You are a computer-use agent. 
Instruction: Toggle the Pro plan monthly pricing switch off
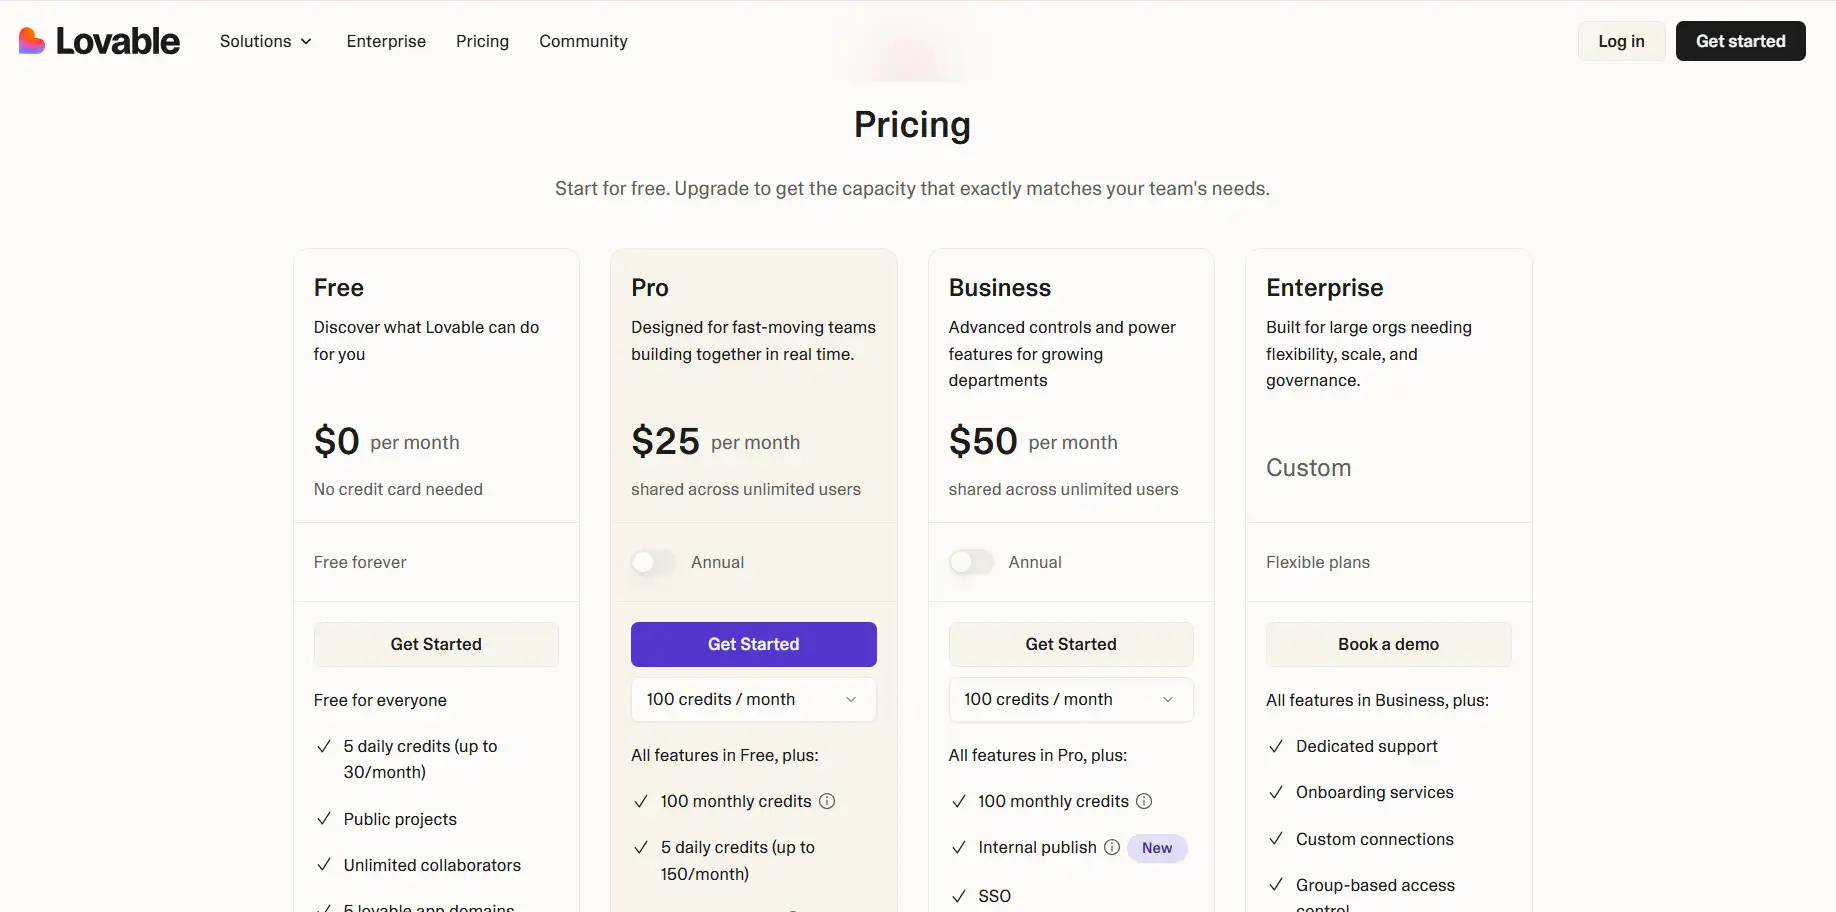point(653,562)
